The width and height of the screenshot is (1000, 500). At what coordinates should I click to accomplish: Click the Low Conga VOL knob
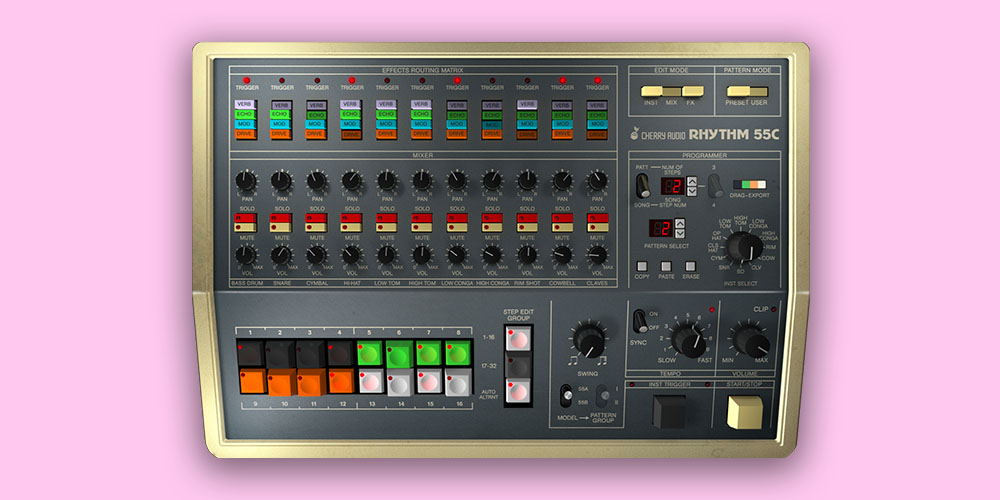(x=457, y=255)
